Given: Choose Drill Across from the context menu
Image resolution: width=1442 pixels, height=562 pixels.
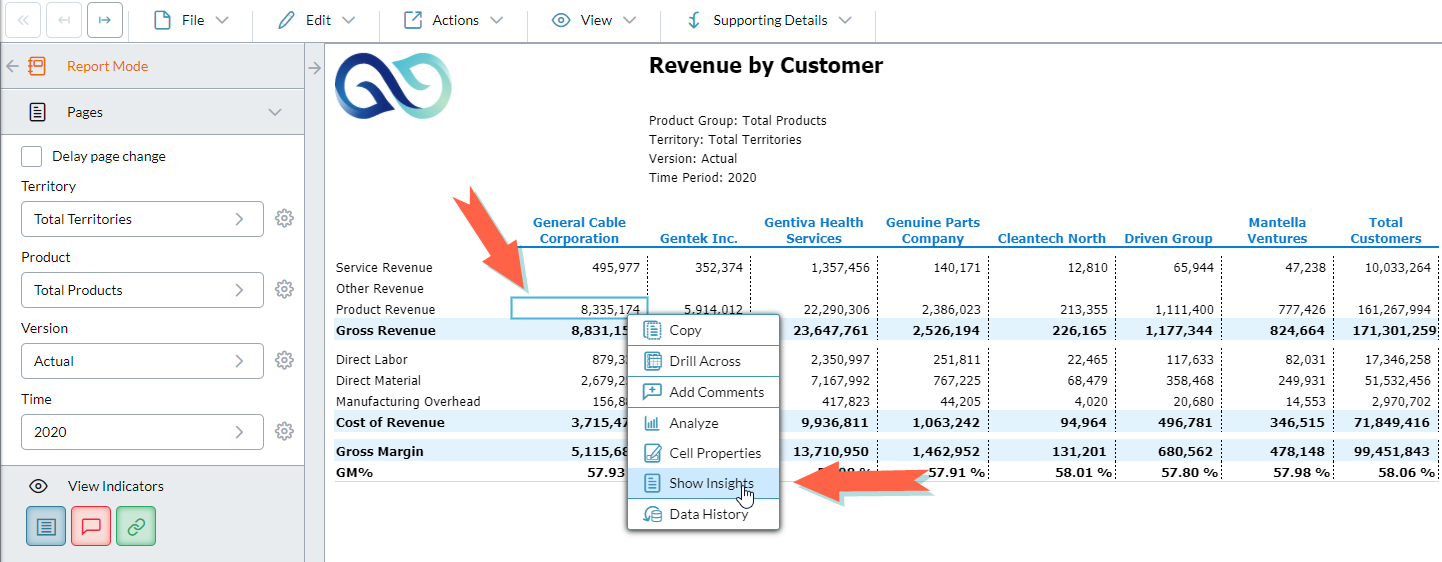Looking at the screenshot, I should (x=703, y=361).
